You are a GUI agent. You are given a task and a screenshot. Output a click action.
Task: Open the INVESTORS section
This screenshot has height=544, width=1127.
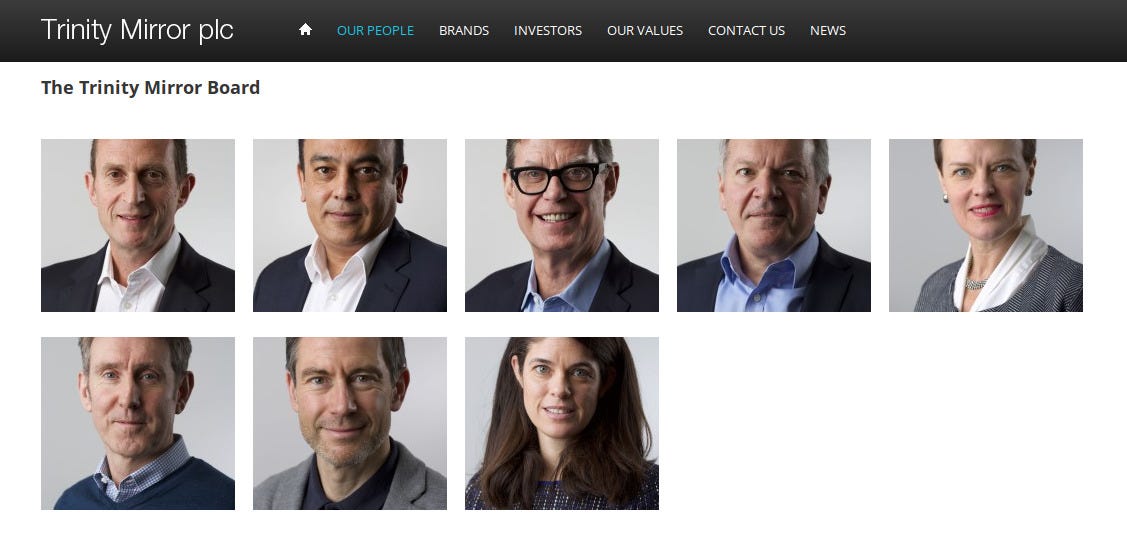pyautogui.click(x=548, y=30)
